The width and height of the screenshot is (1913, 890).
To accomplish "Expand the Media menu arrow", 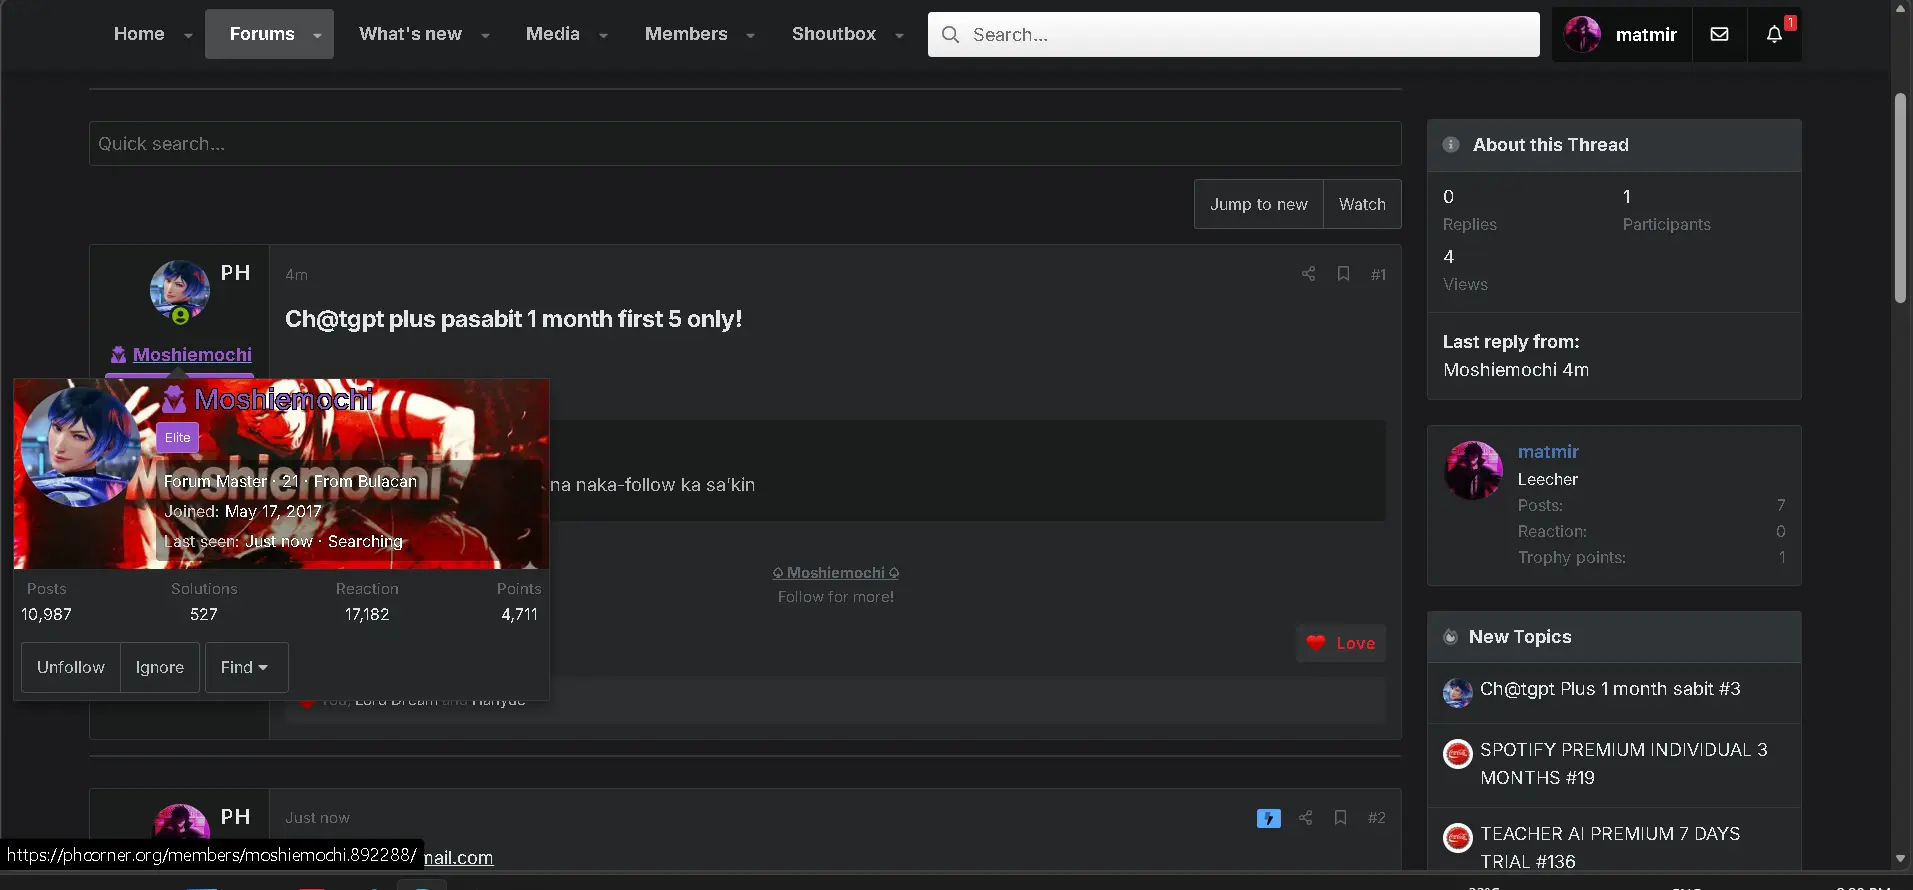I will (603, 35).
